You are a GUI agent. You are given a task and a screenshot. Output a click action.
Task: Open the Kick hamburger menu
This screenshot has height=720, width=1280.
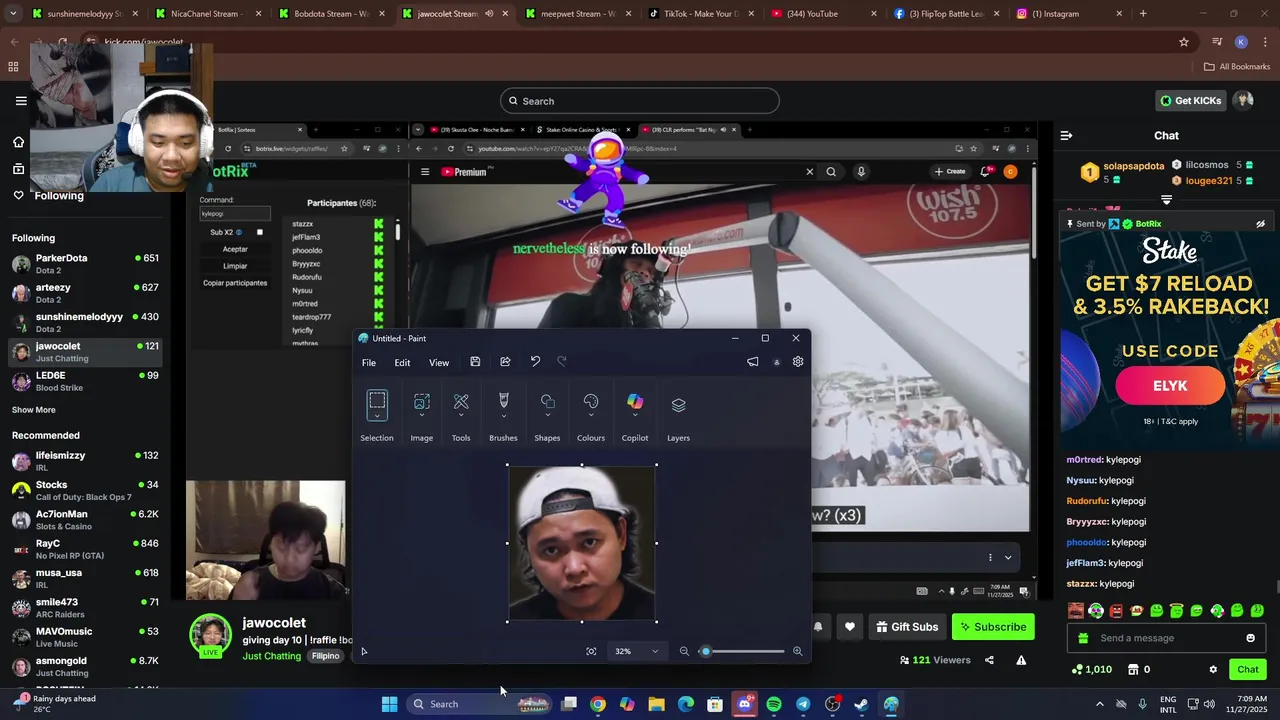21,101
